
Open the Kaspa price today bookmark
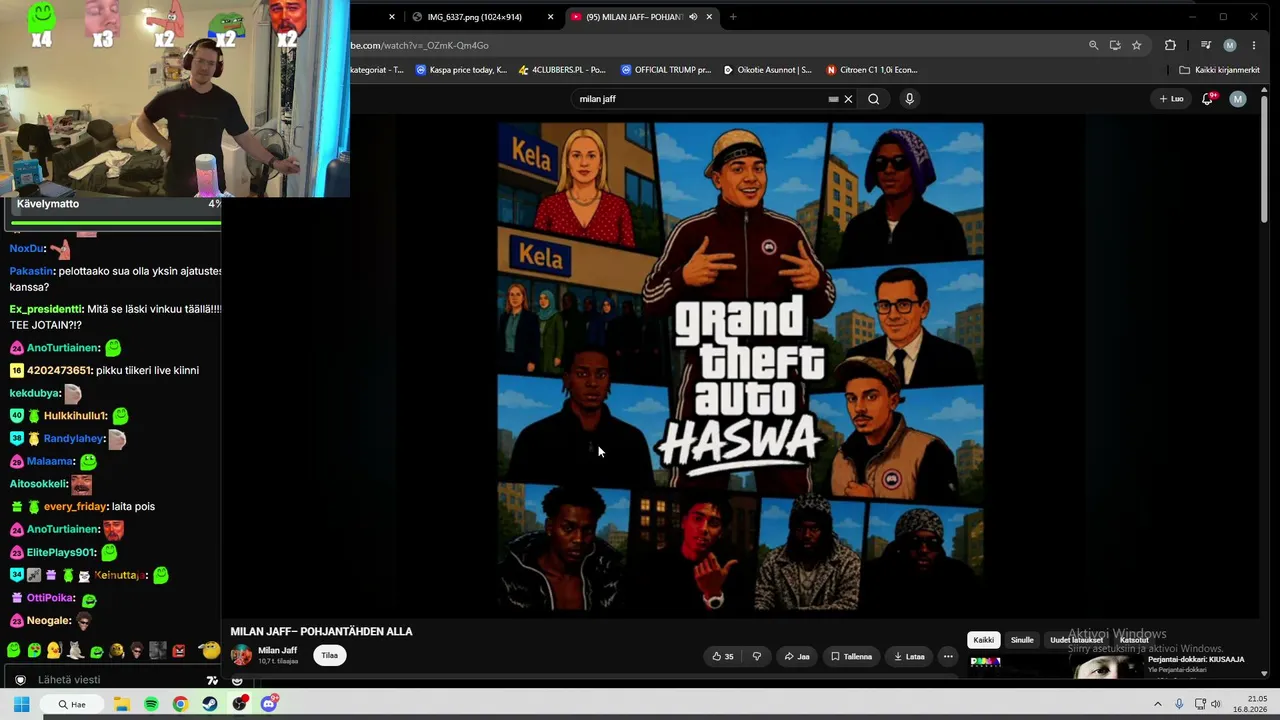point(461,70)
